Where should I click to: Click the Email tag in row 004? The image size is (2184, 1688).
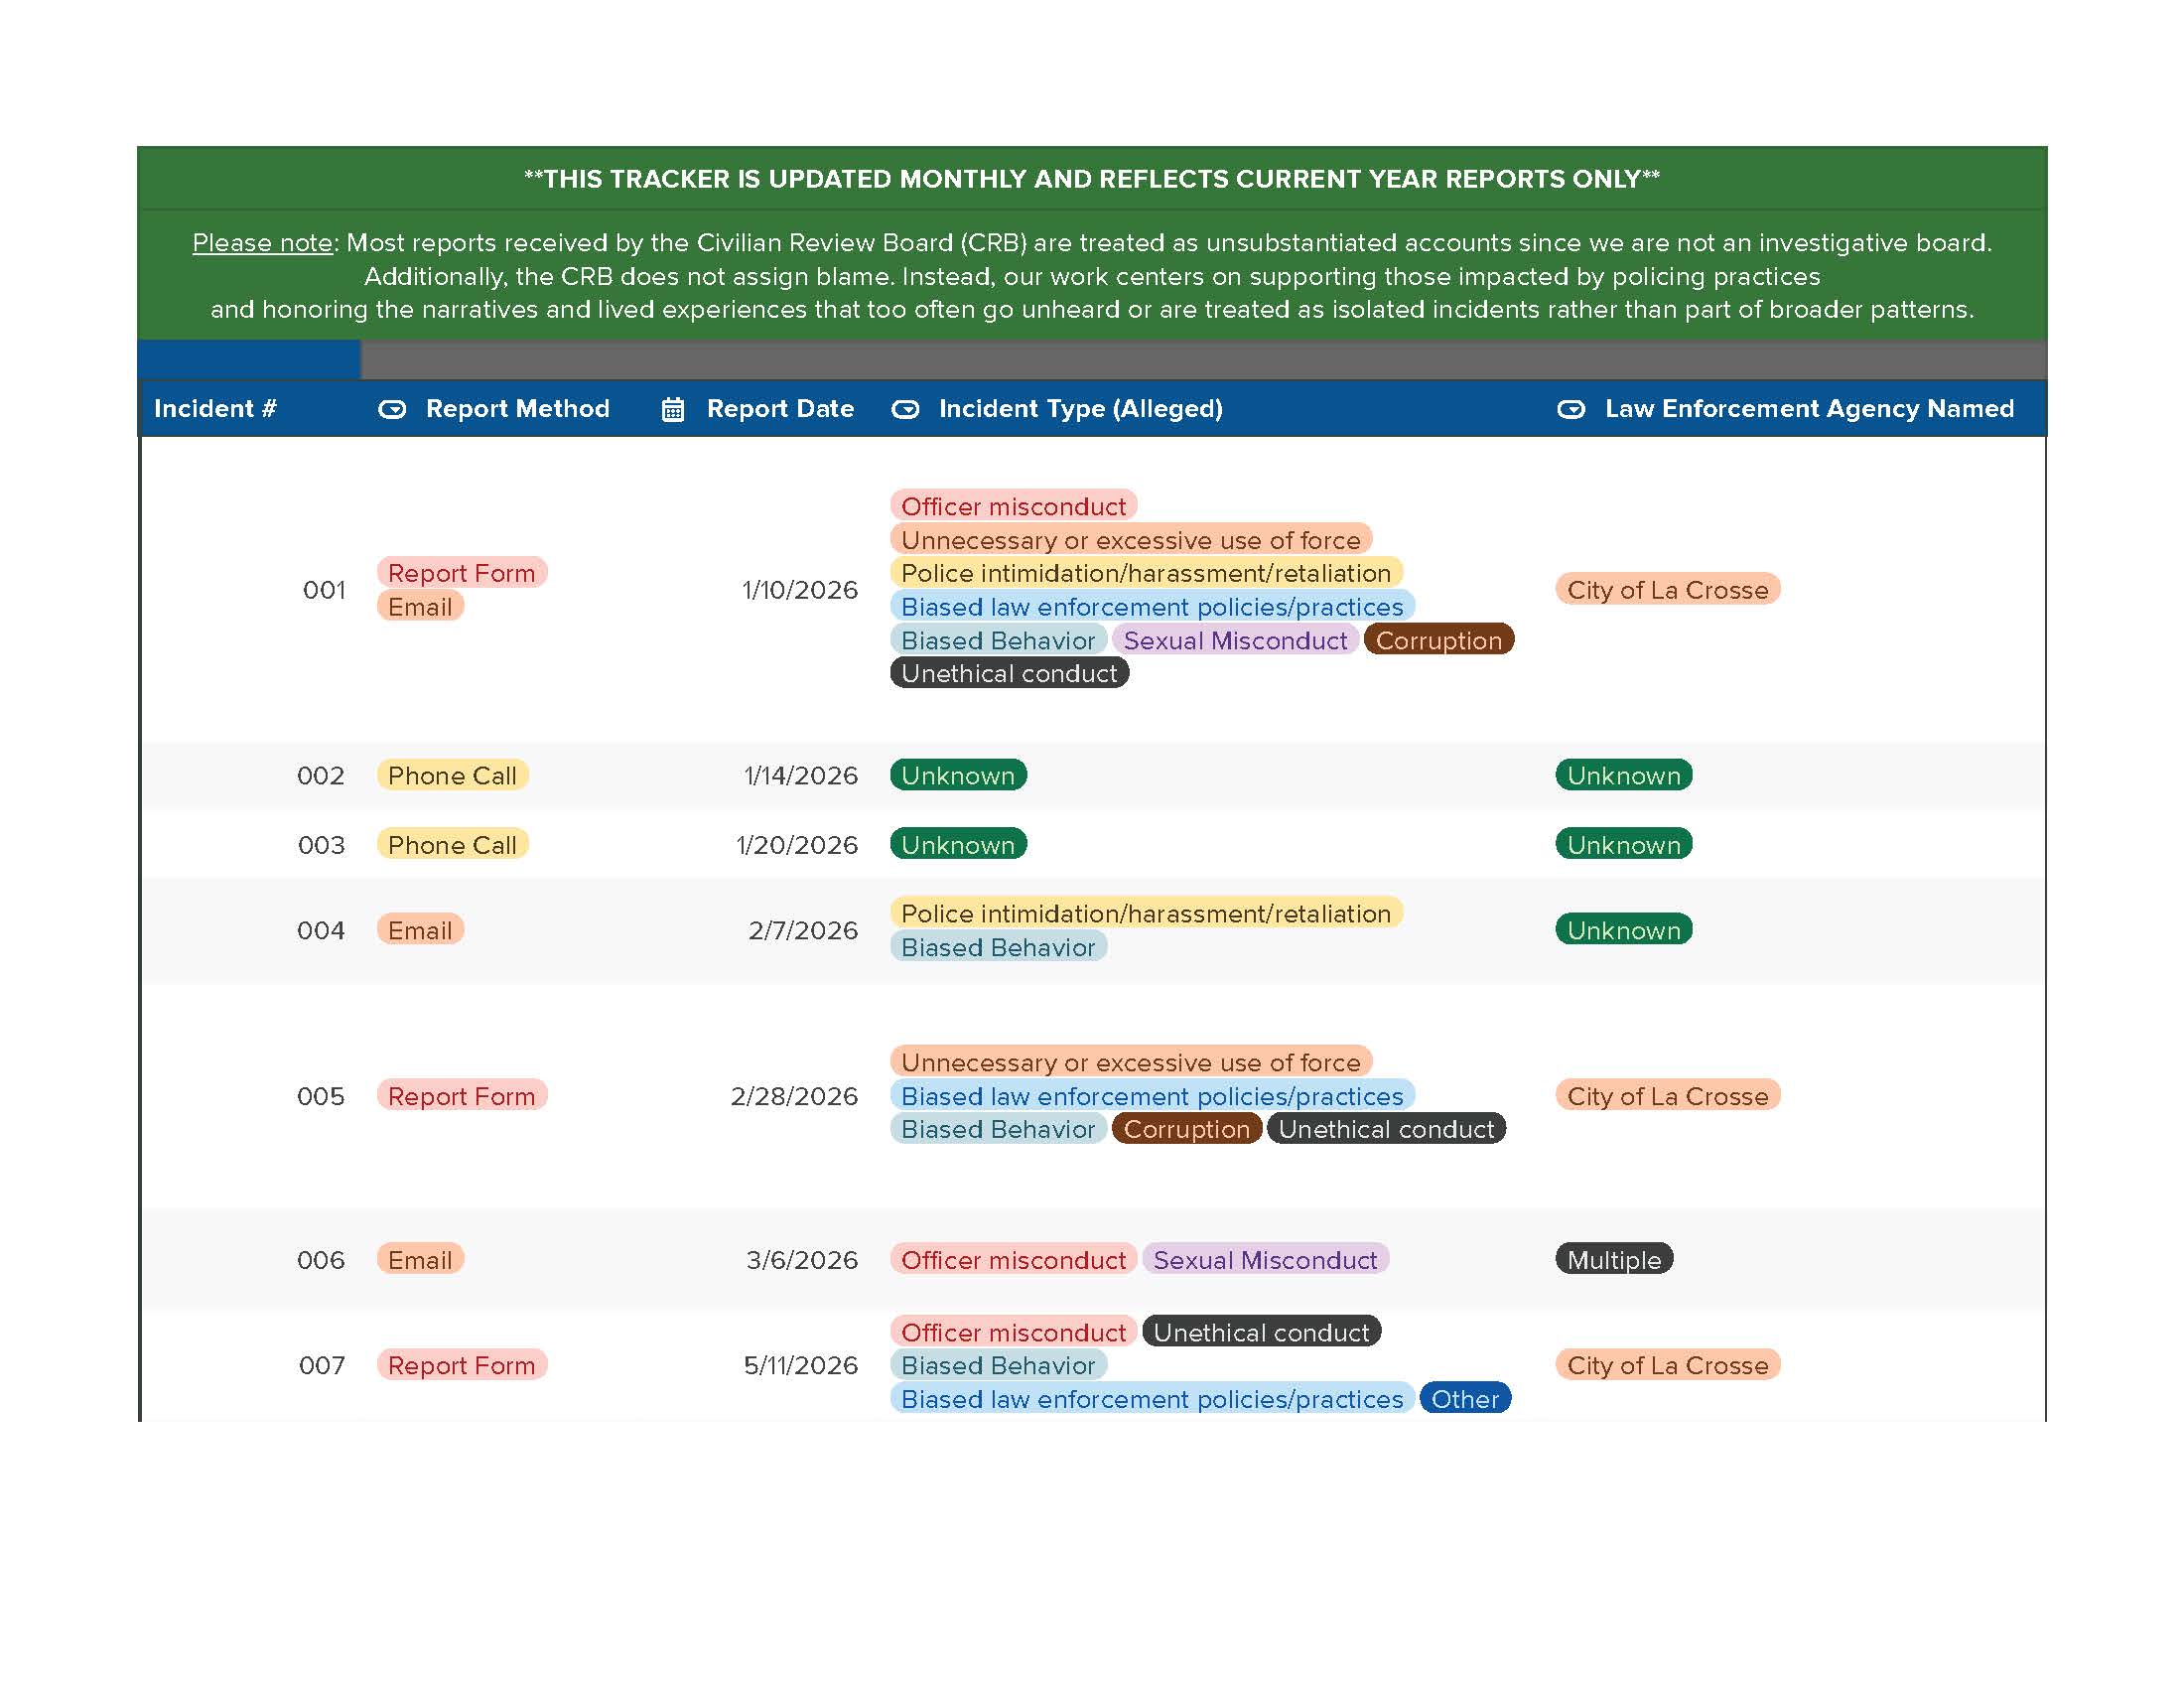pyautogui.click(x=420, y=931)
